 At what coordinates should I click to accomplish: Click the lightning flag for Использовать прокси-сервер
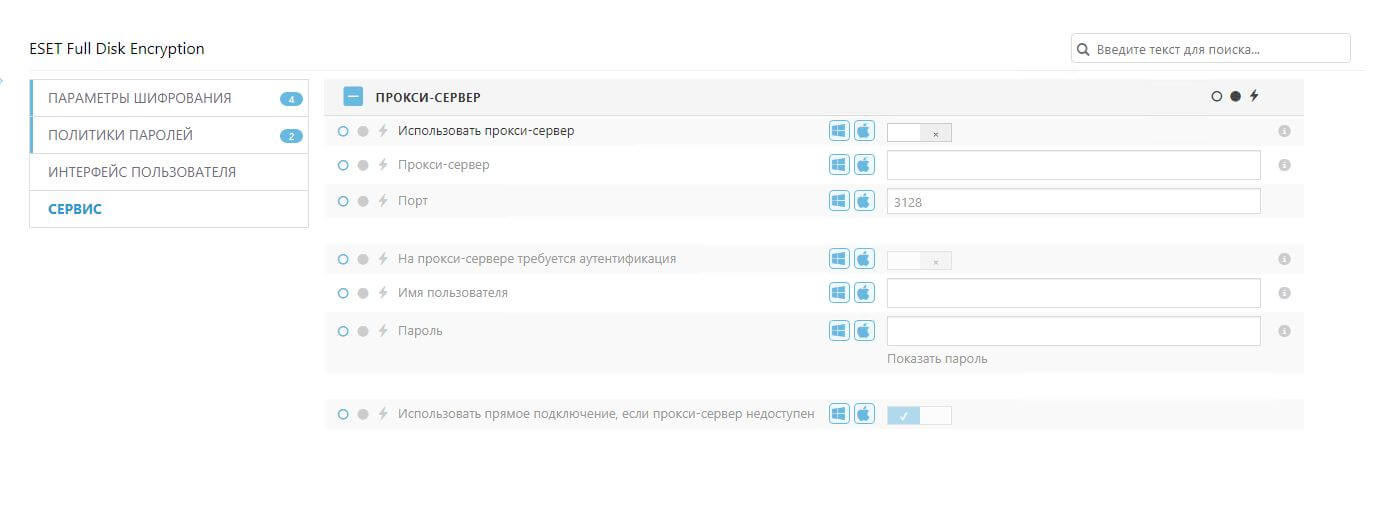[382, 131]
